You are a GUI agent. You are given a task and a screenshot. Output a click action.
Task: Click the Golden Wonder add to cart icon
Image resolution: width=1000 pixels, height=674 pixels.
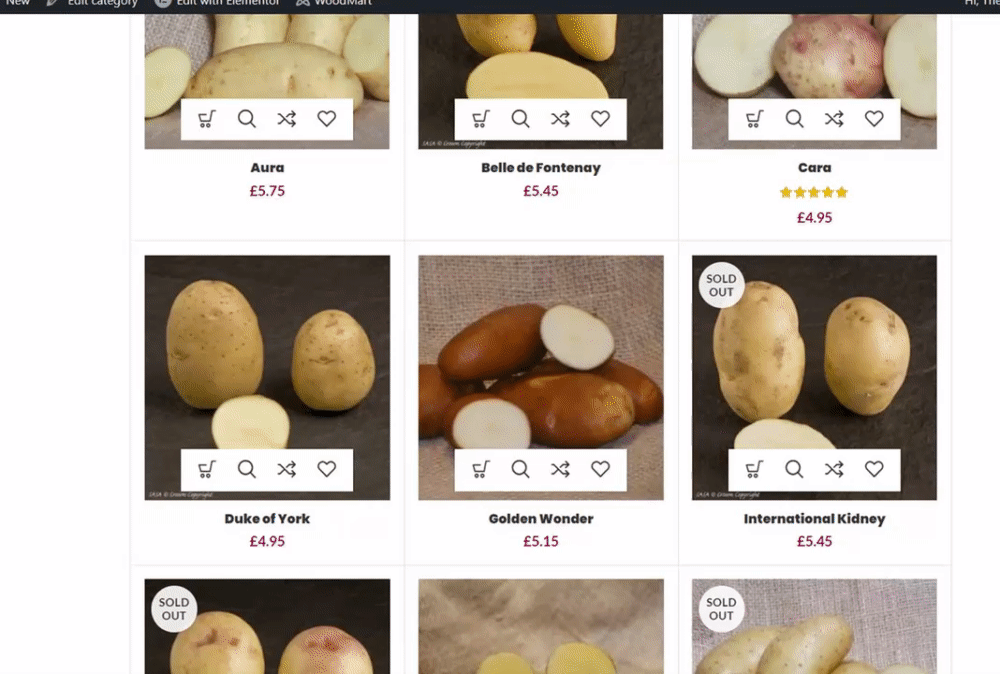tap(480, 469)
